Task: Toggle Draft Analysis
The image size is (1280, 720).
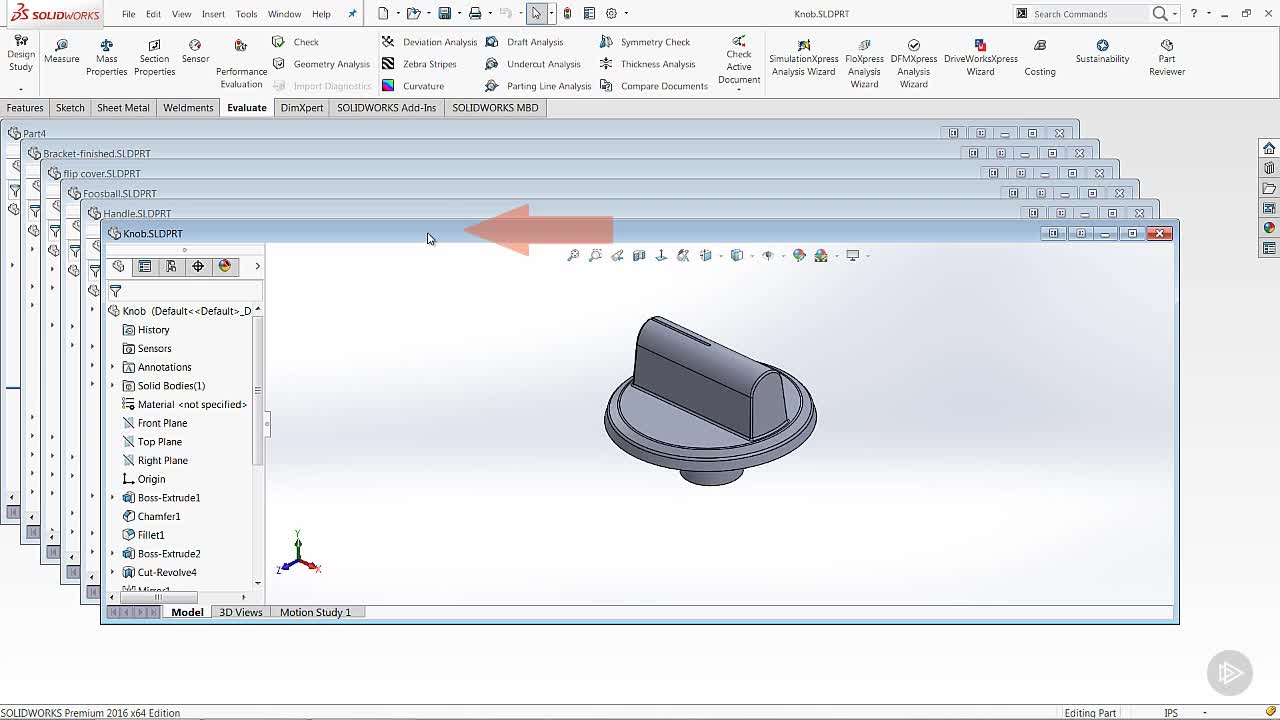Action: (524, 42)
